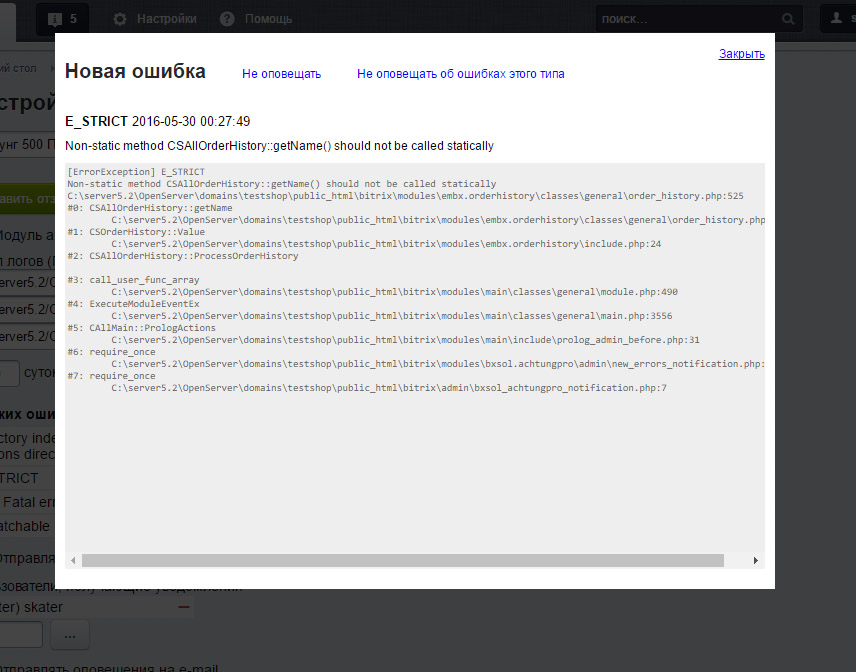
Task: Click the left arrow of horizontal scrollbar
Action: point(73,561)
